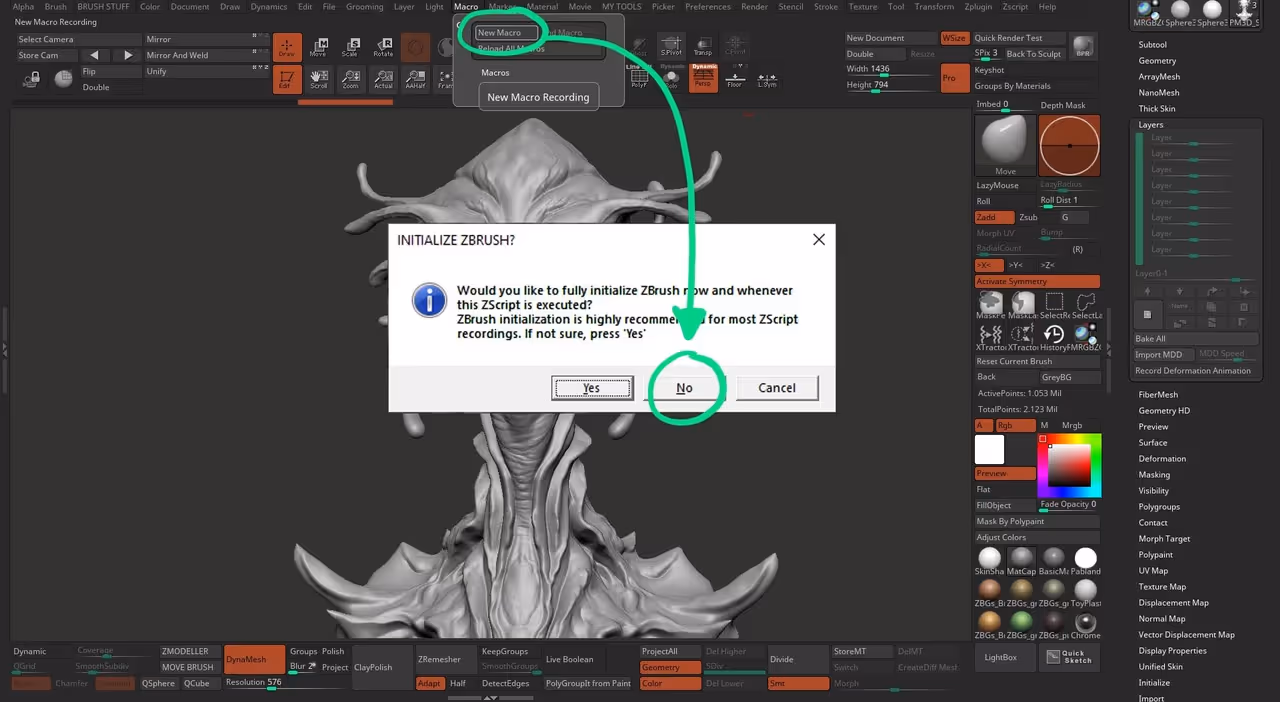Pick a color in color picker square

click(1069, 465)
